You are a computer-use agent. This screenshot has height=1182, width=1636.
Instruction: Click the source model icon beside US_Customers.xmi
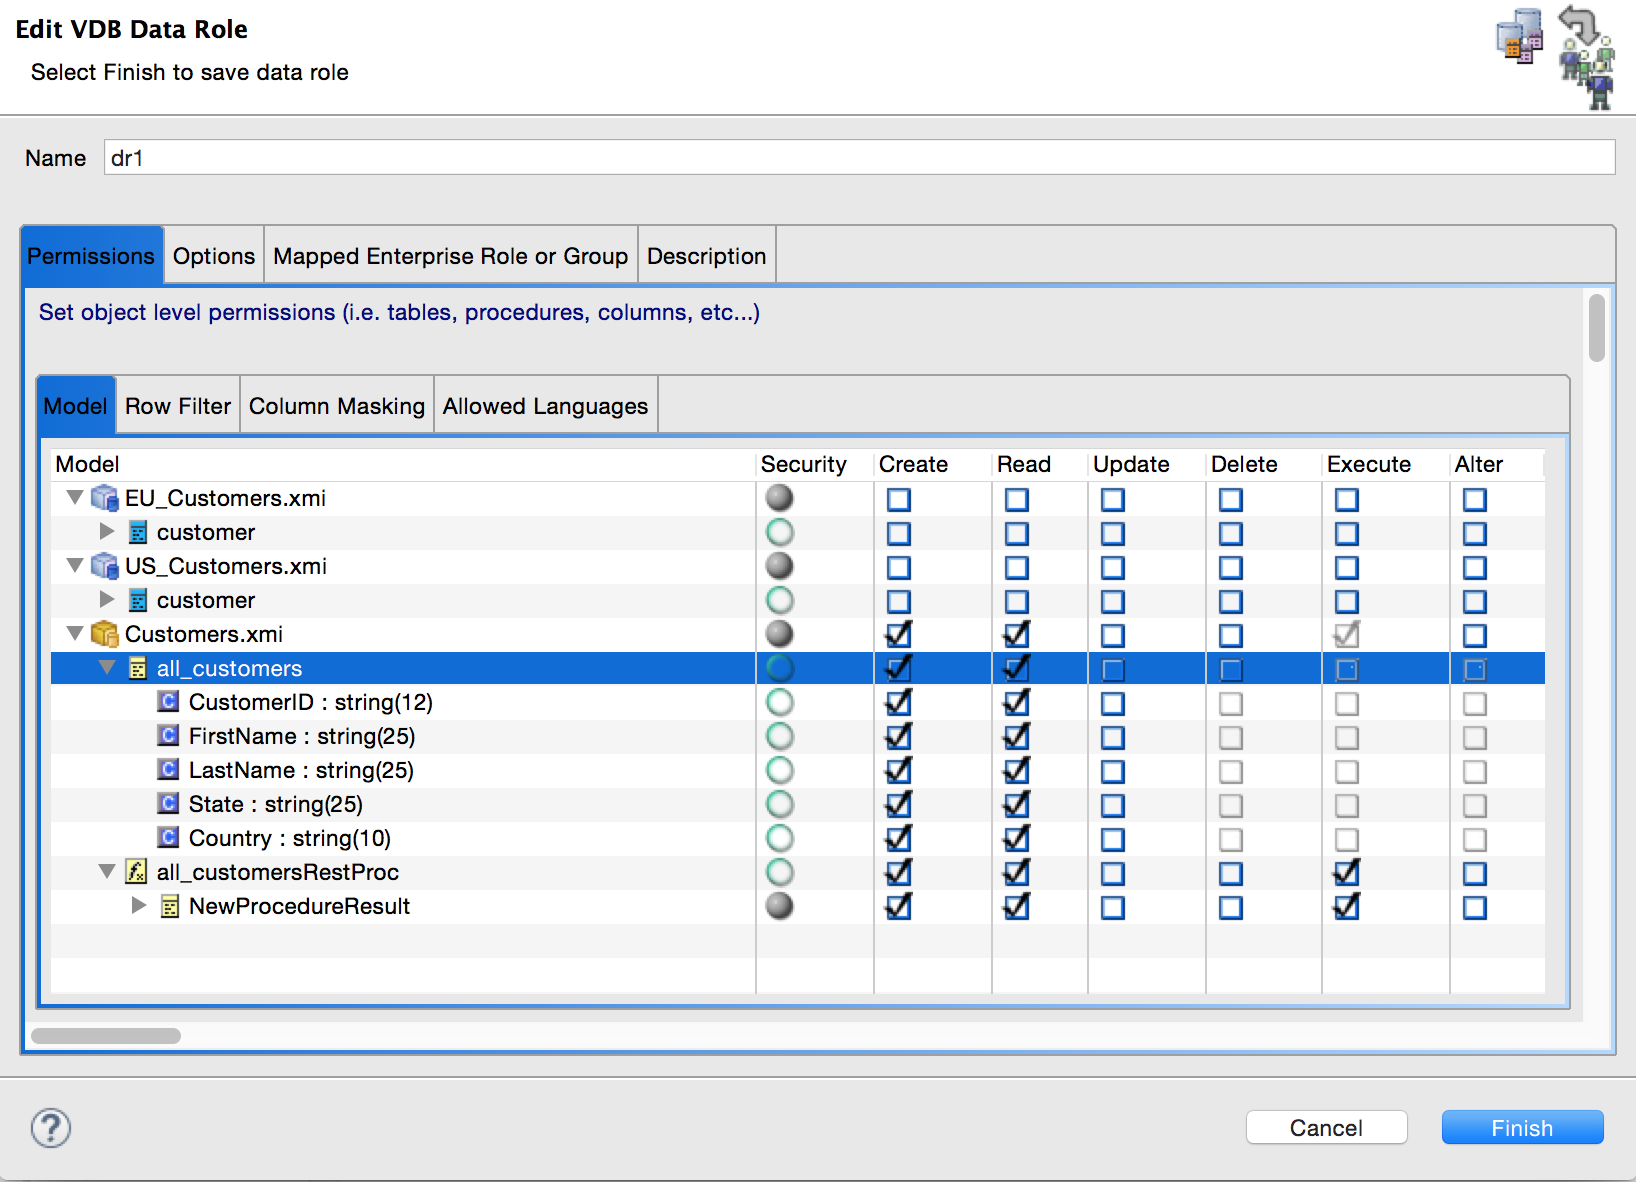point(103,566)
